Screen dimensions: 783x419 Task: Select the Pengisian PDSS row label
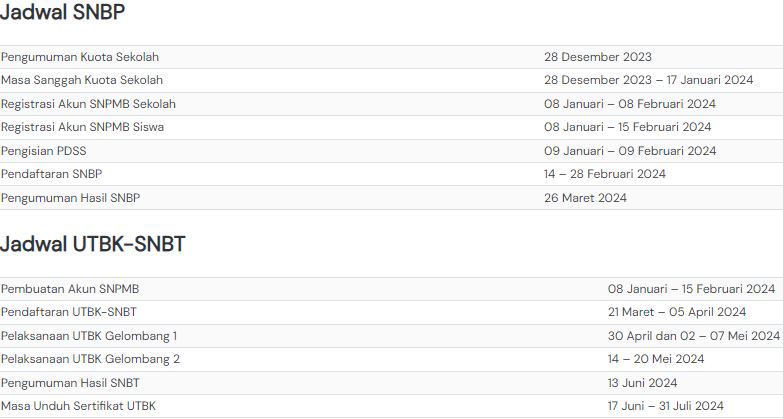[x=45, y=151]
